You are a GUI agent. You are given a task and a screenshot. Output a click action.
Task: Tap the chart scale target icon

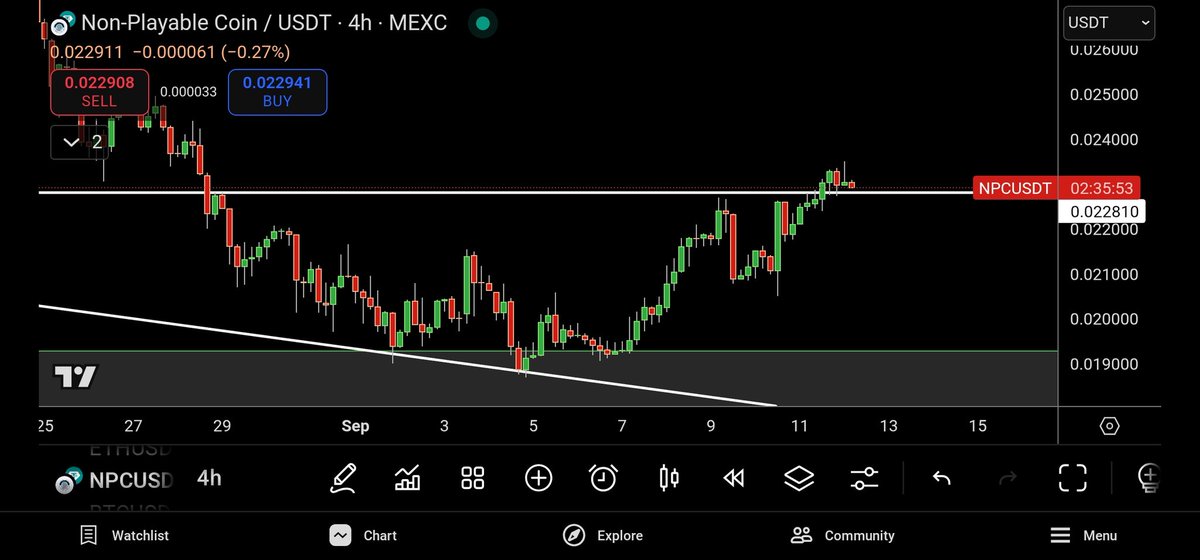coord(1109,426)
